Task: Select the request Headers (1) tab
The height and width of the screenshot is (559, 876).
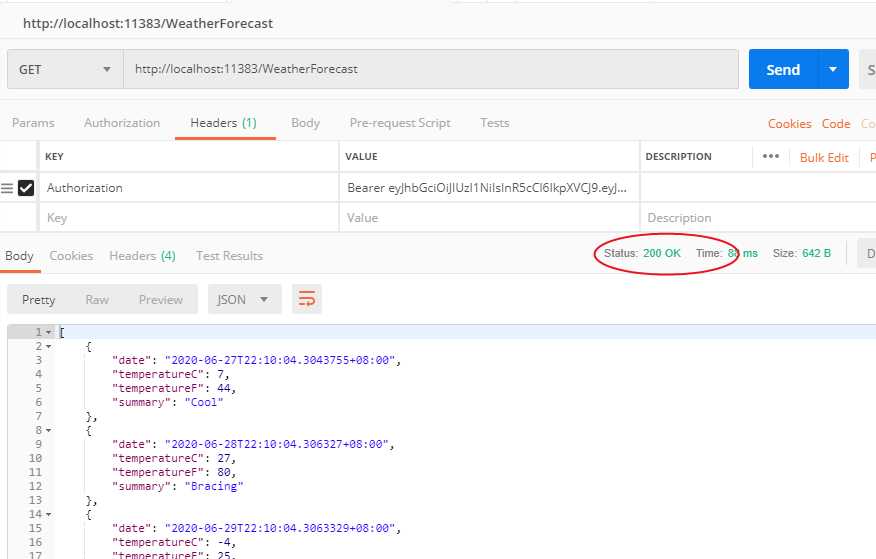Action: 223,123
